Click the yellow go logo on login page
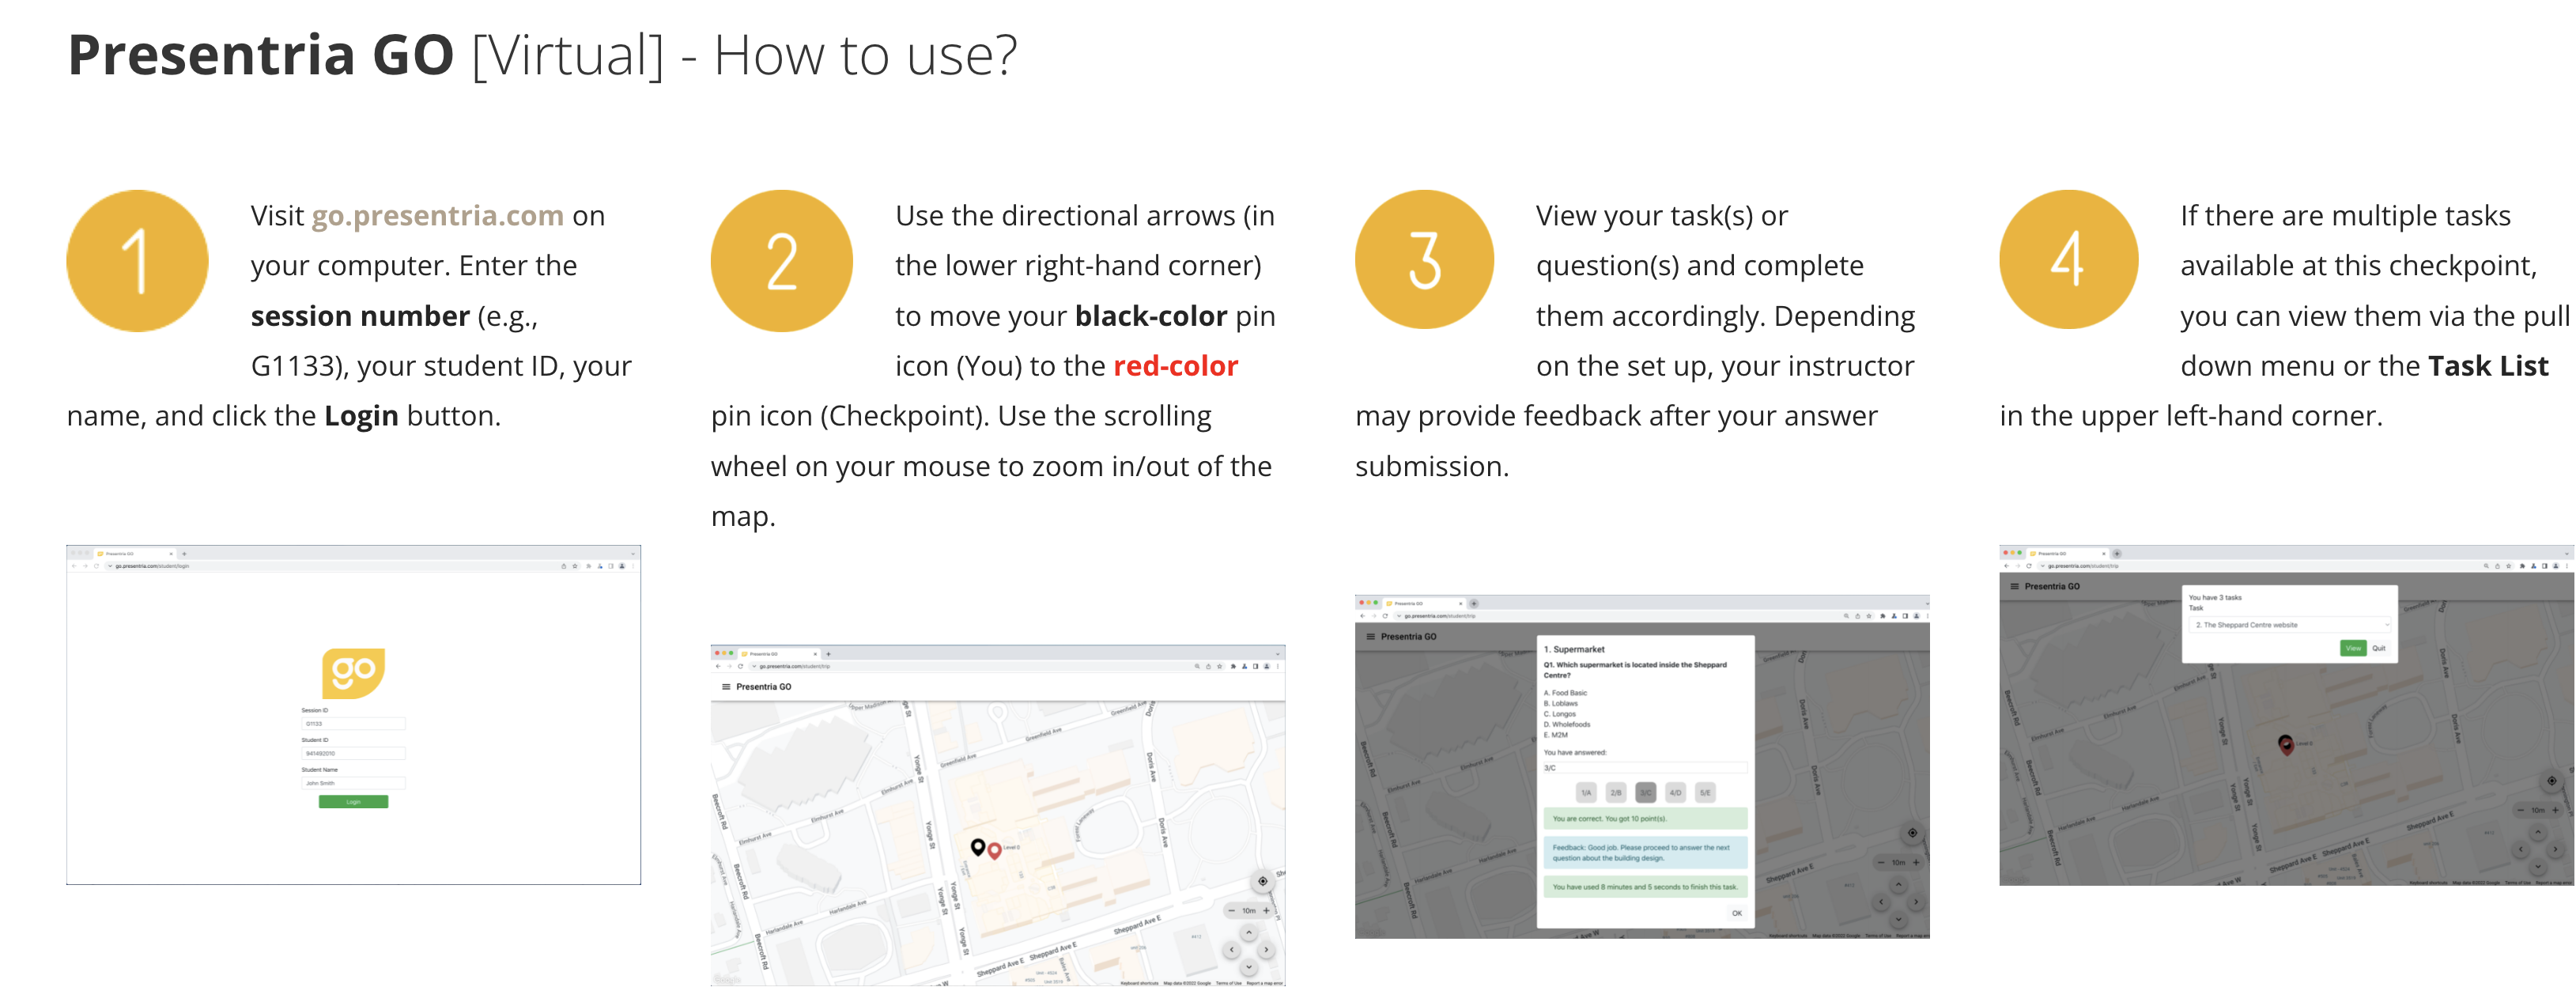Screen dimensions: 2576x1006 pyautogui.click(x=353, y=673)
